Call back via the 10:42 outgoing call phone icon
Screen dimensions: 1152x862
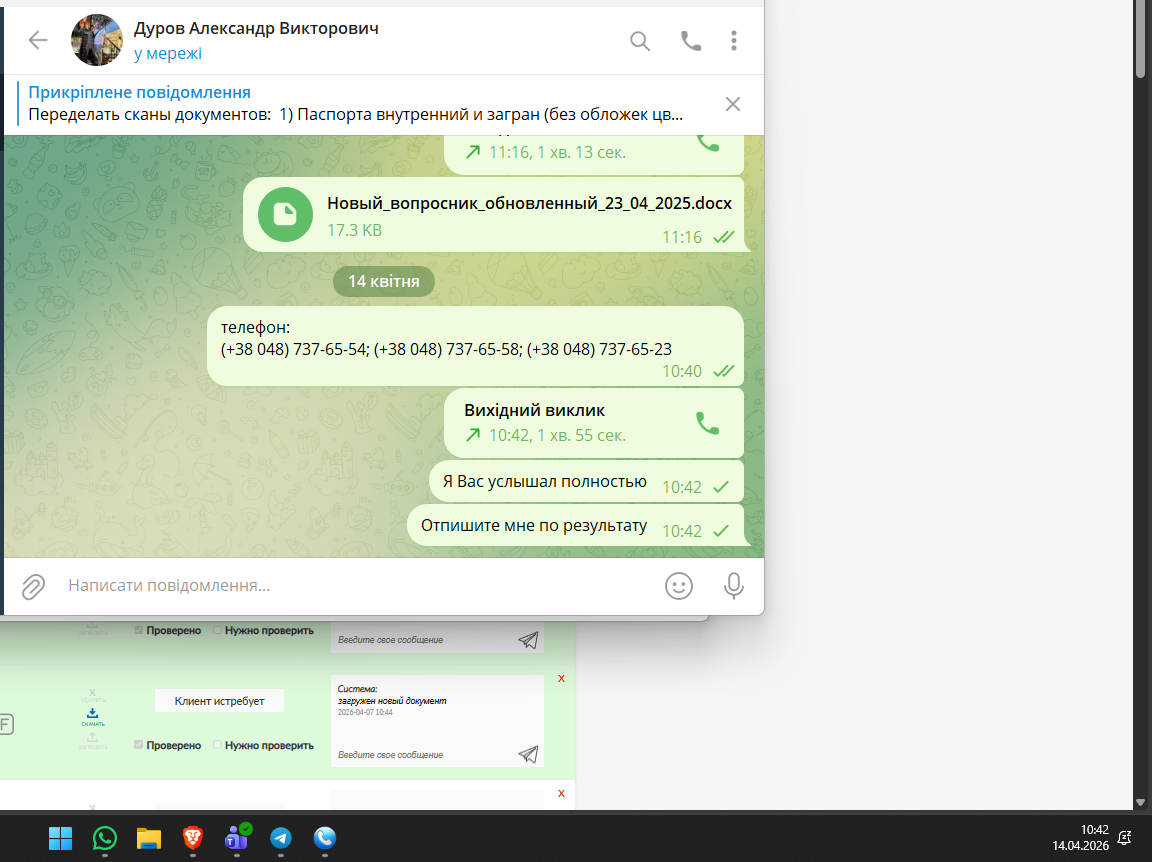tap(708, 423)
